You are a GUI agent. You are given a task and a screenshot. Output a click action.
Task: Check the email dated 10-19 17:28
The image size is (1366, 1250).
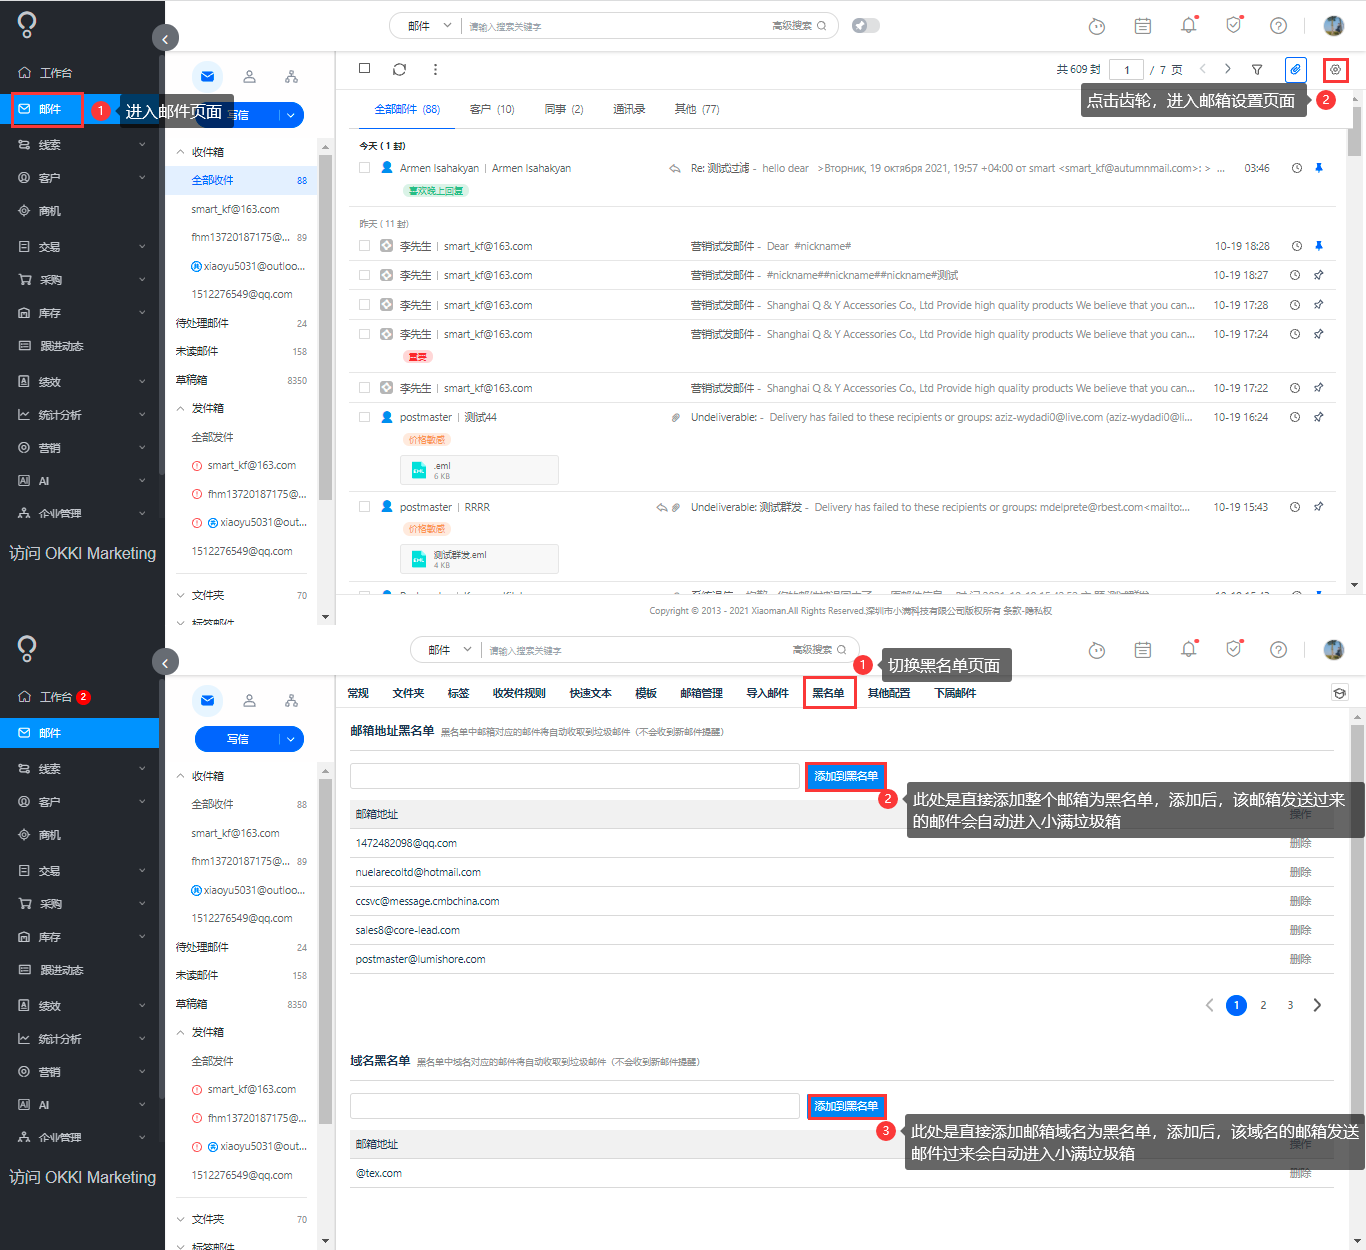pyautogui.click(x=365, y=305)
